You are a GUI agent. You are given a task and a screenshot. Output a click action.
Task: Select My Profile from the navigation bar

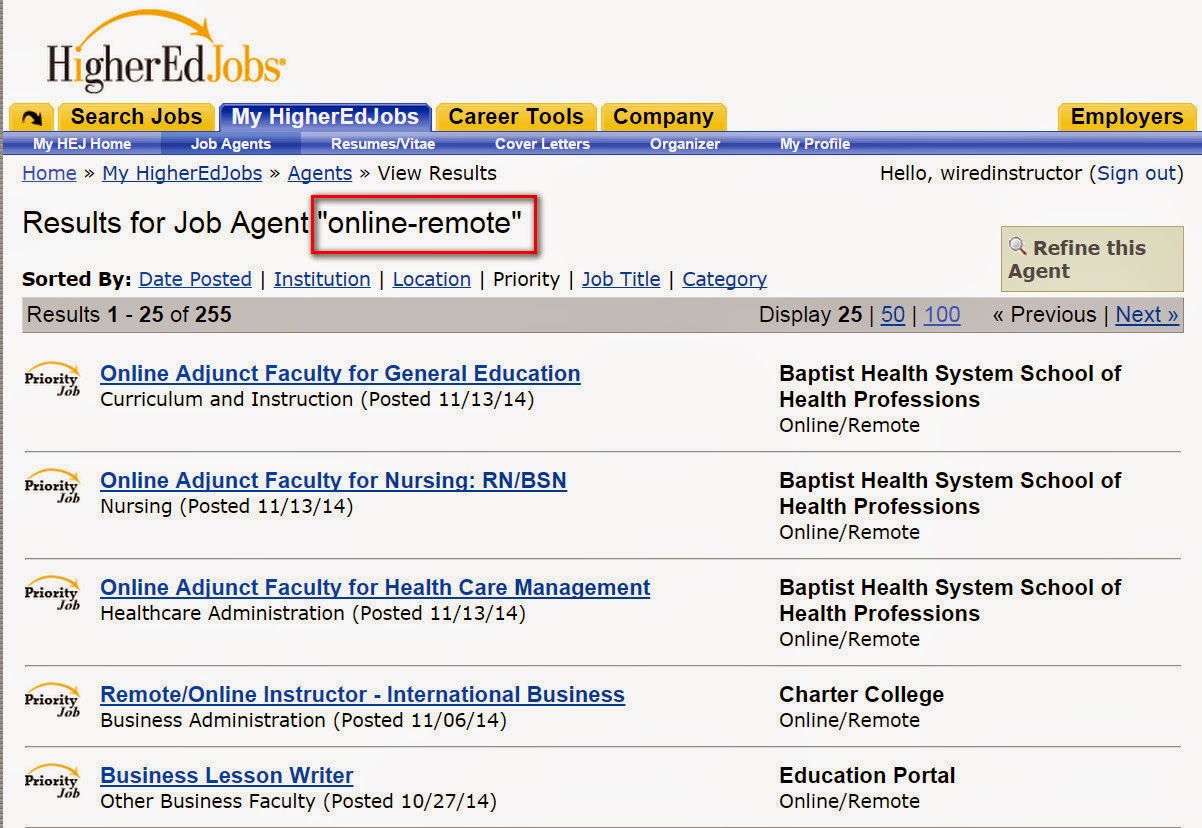pos(815,144)
